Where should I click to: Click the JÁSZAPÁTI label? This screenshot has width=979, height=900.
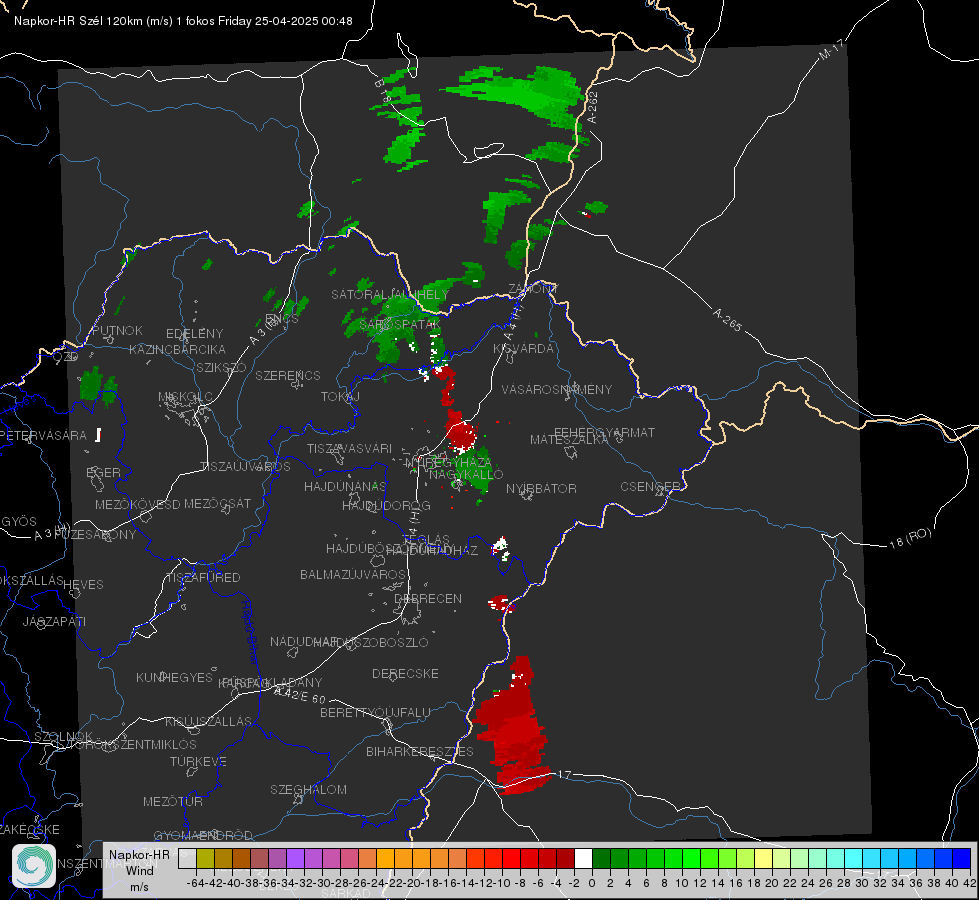point(54,621)
